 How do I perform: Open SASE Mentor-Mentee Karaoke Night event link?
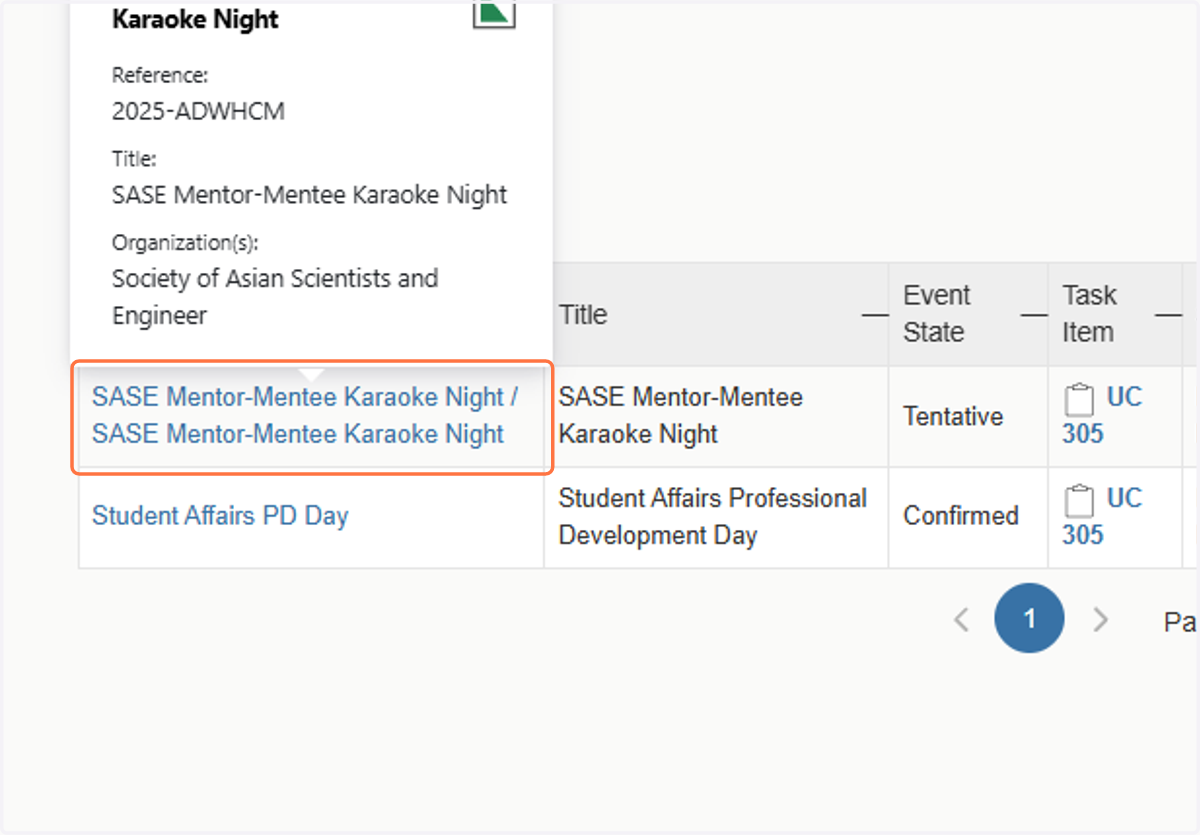point(305,415)
